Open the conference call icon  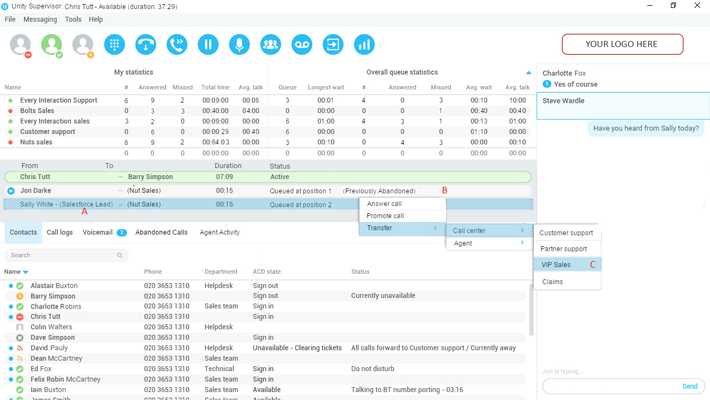coord(270,45)
